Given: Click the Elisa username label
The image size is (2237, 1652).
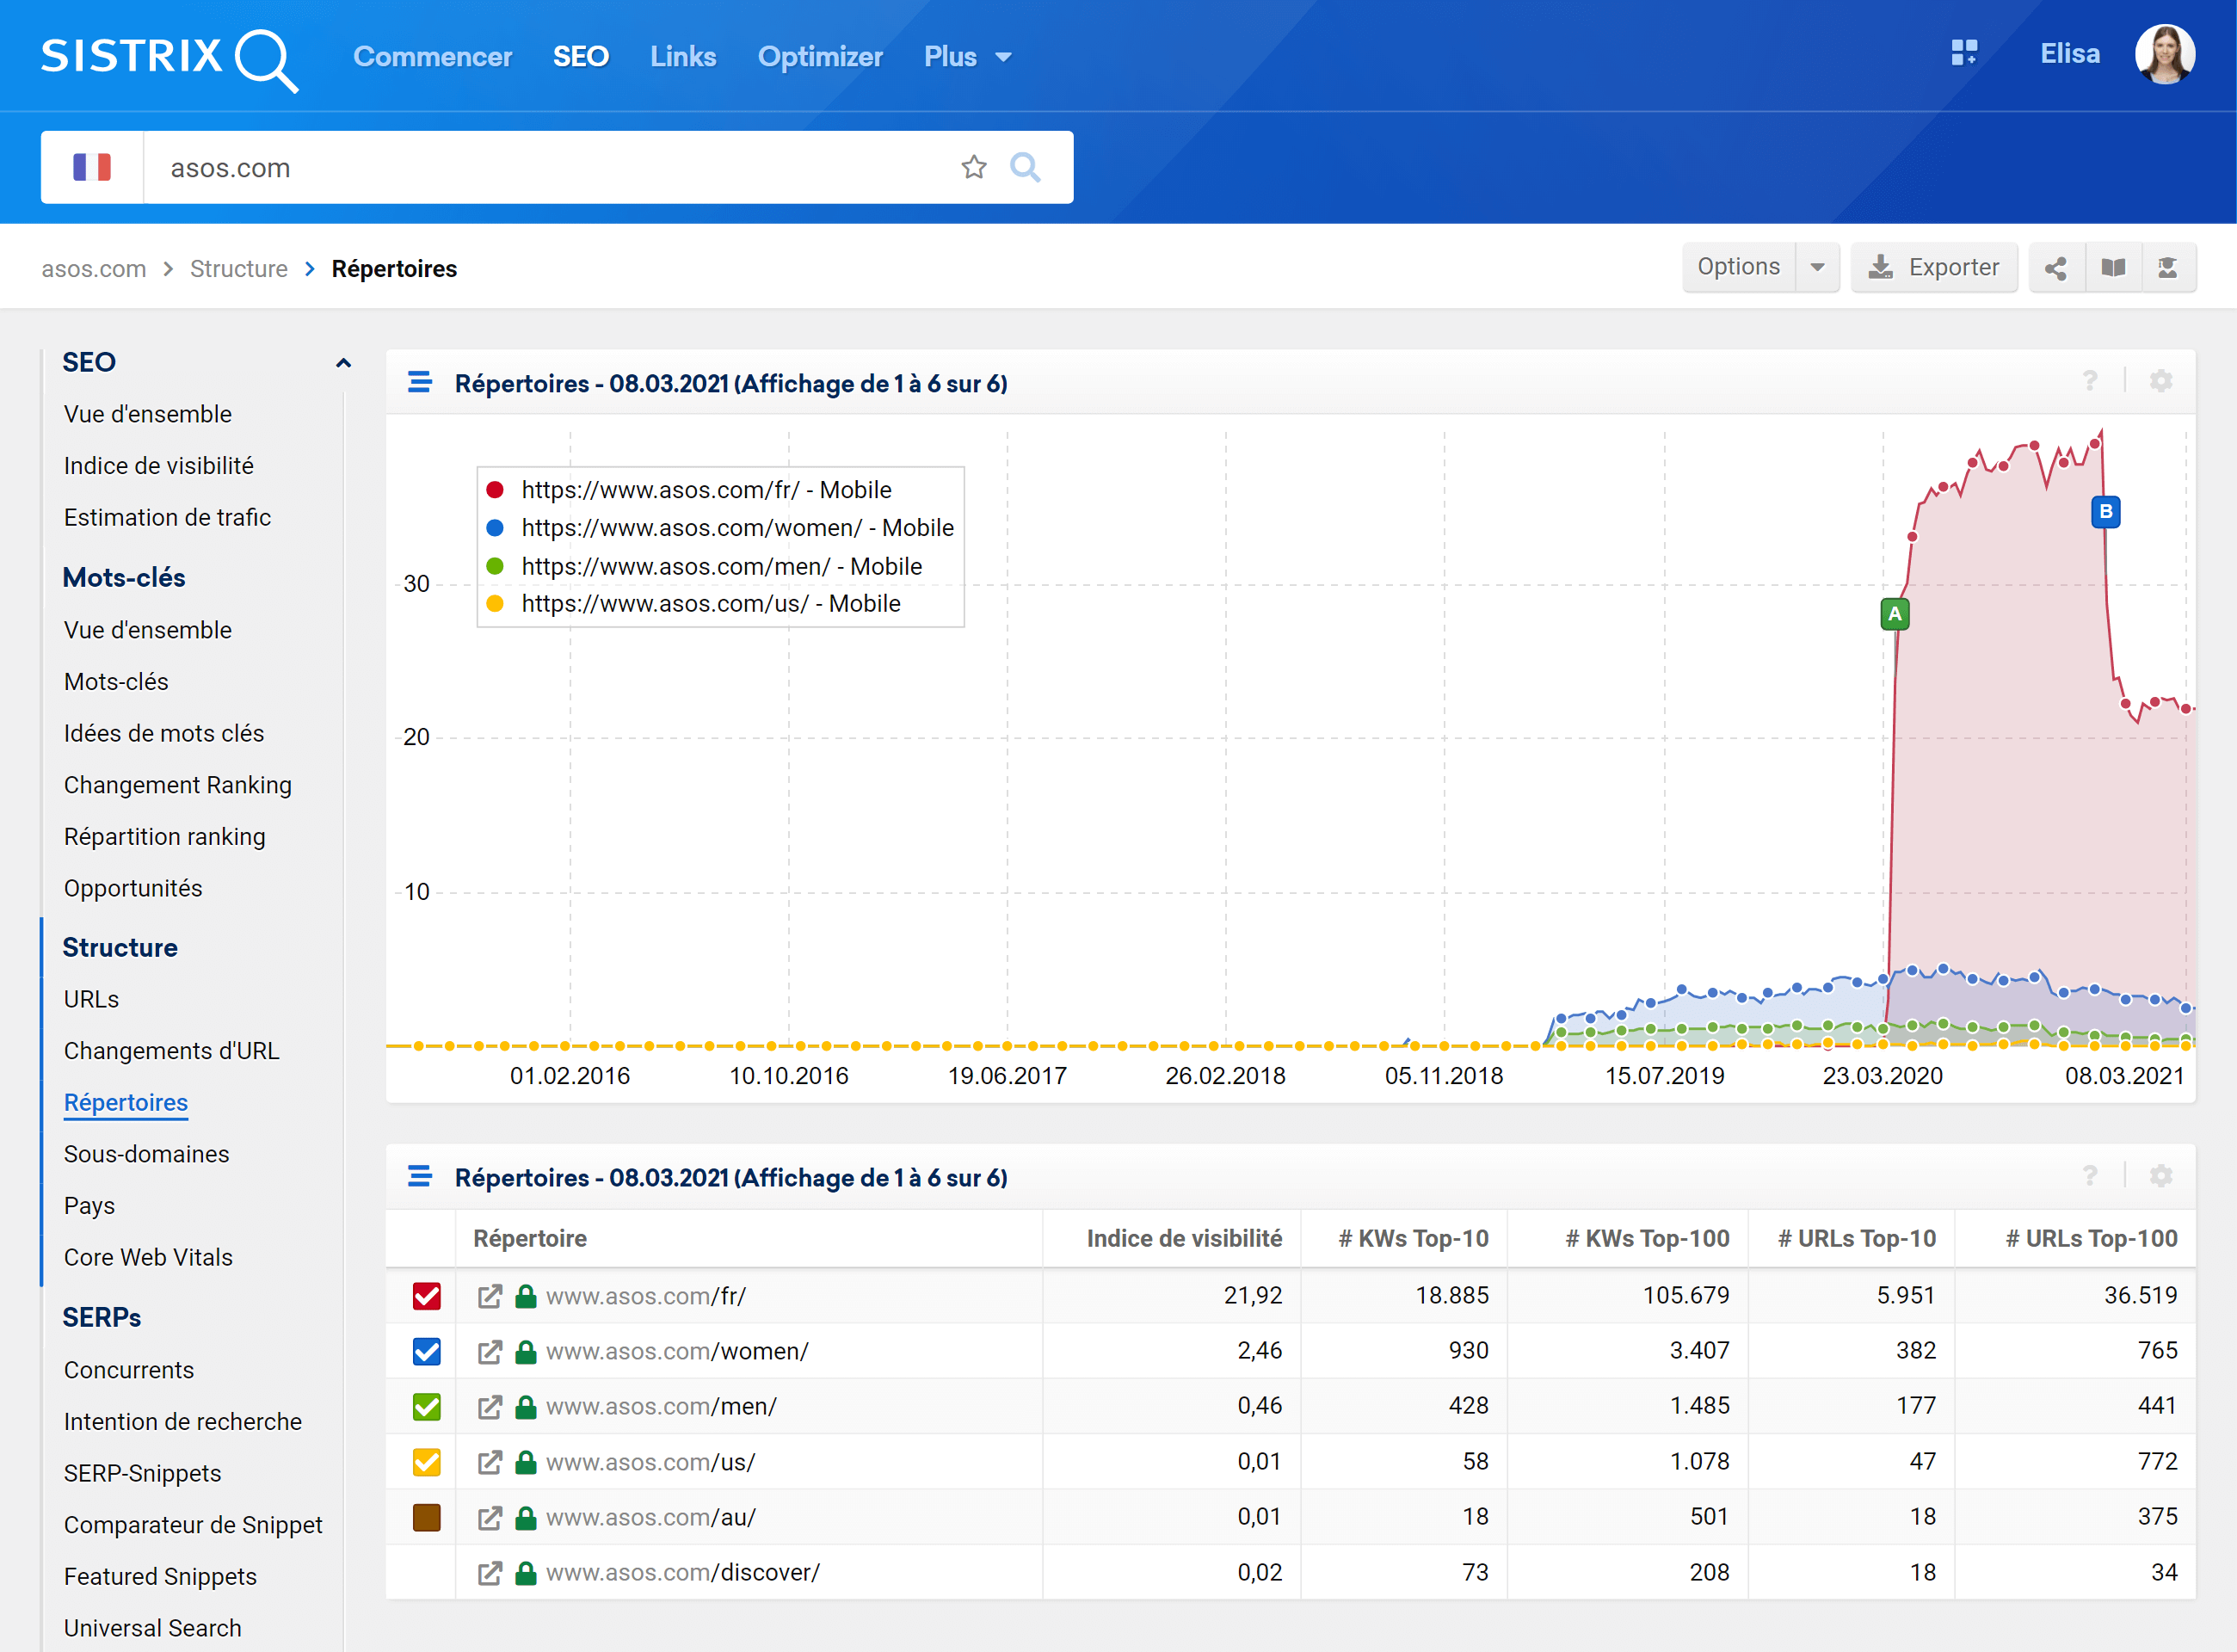Looking at the screenshot, I should pyautogui.click(x=2070, y=54).
